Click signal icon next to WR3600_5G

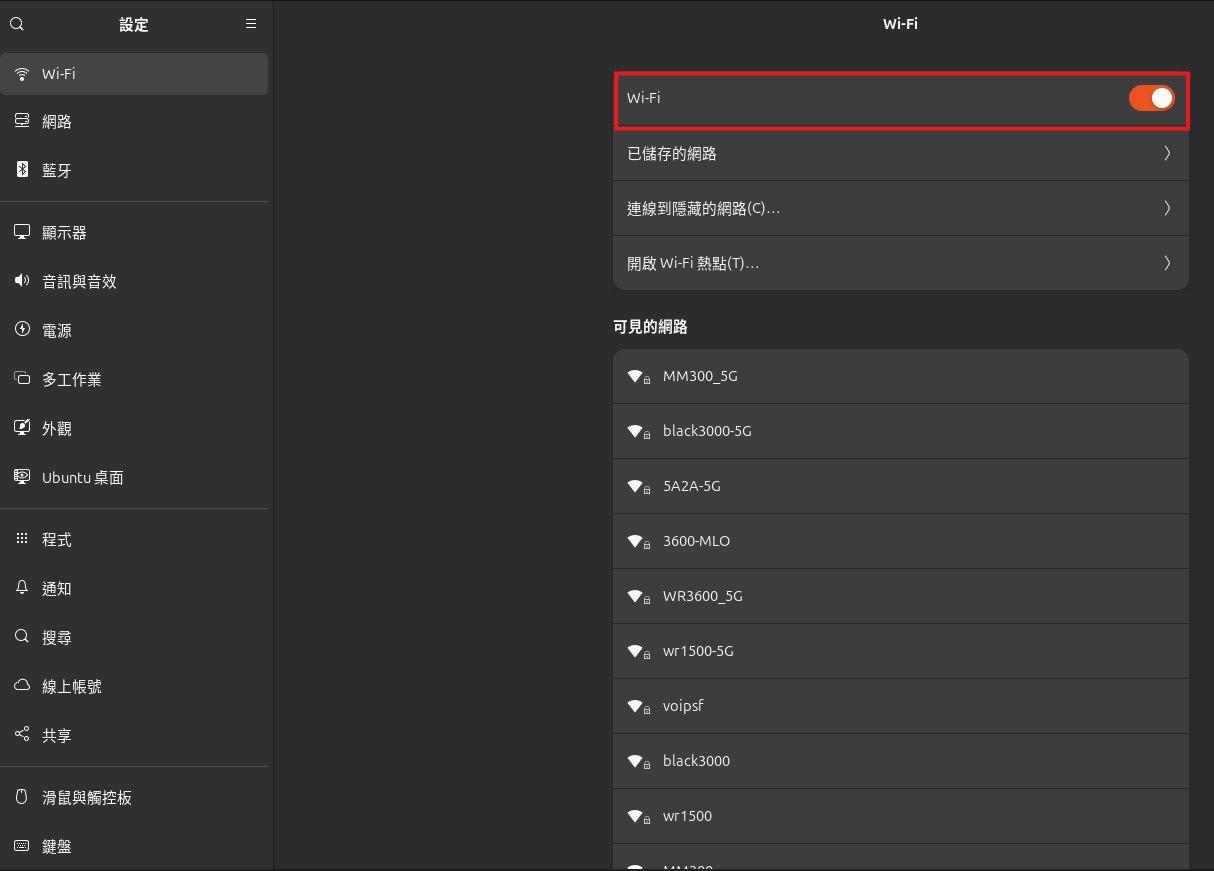(x=638, y=597)
